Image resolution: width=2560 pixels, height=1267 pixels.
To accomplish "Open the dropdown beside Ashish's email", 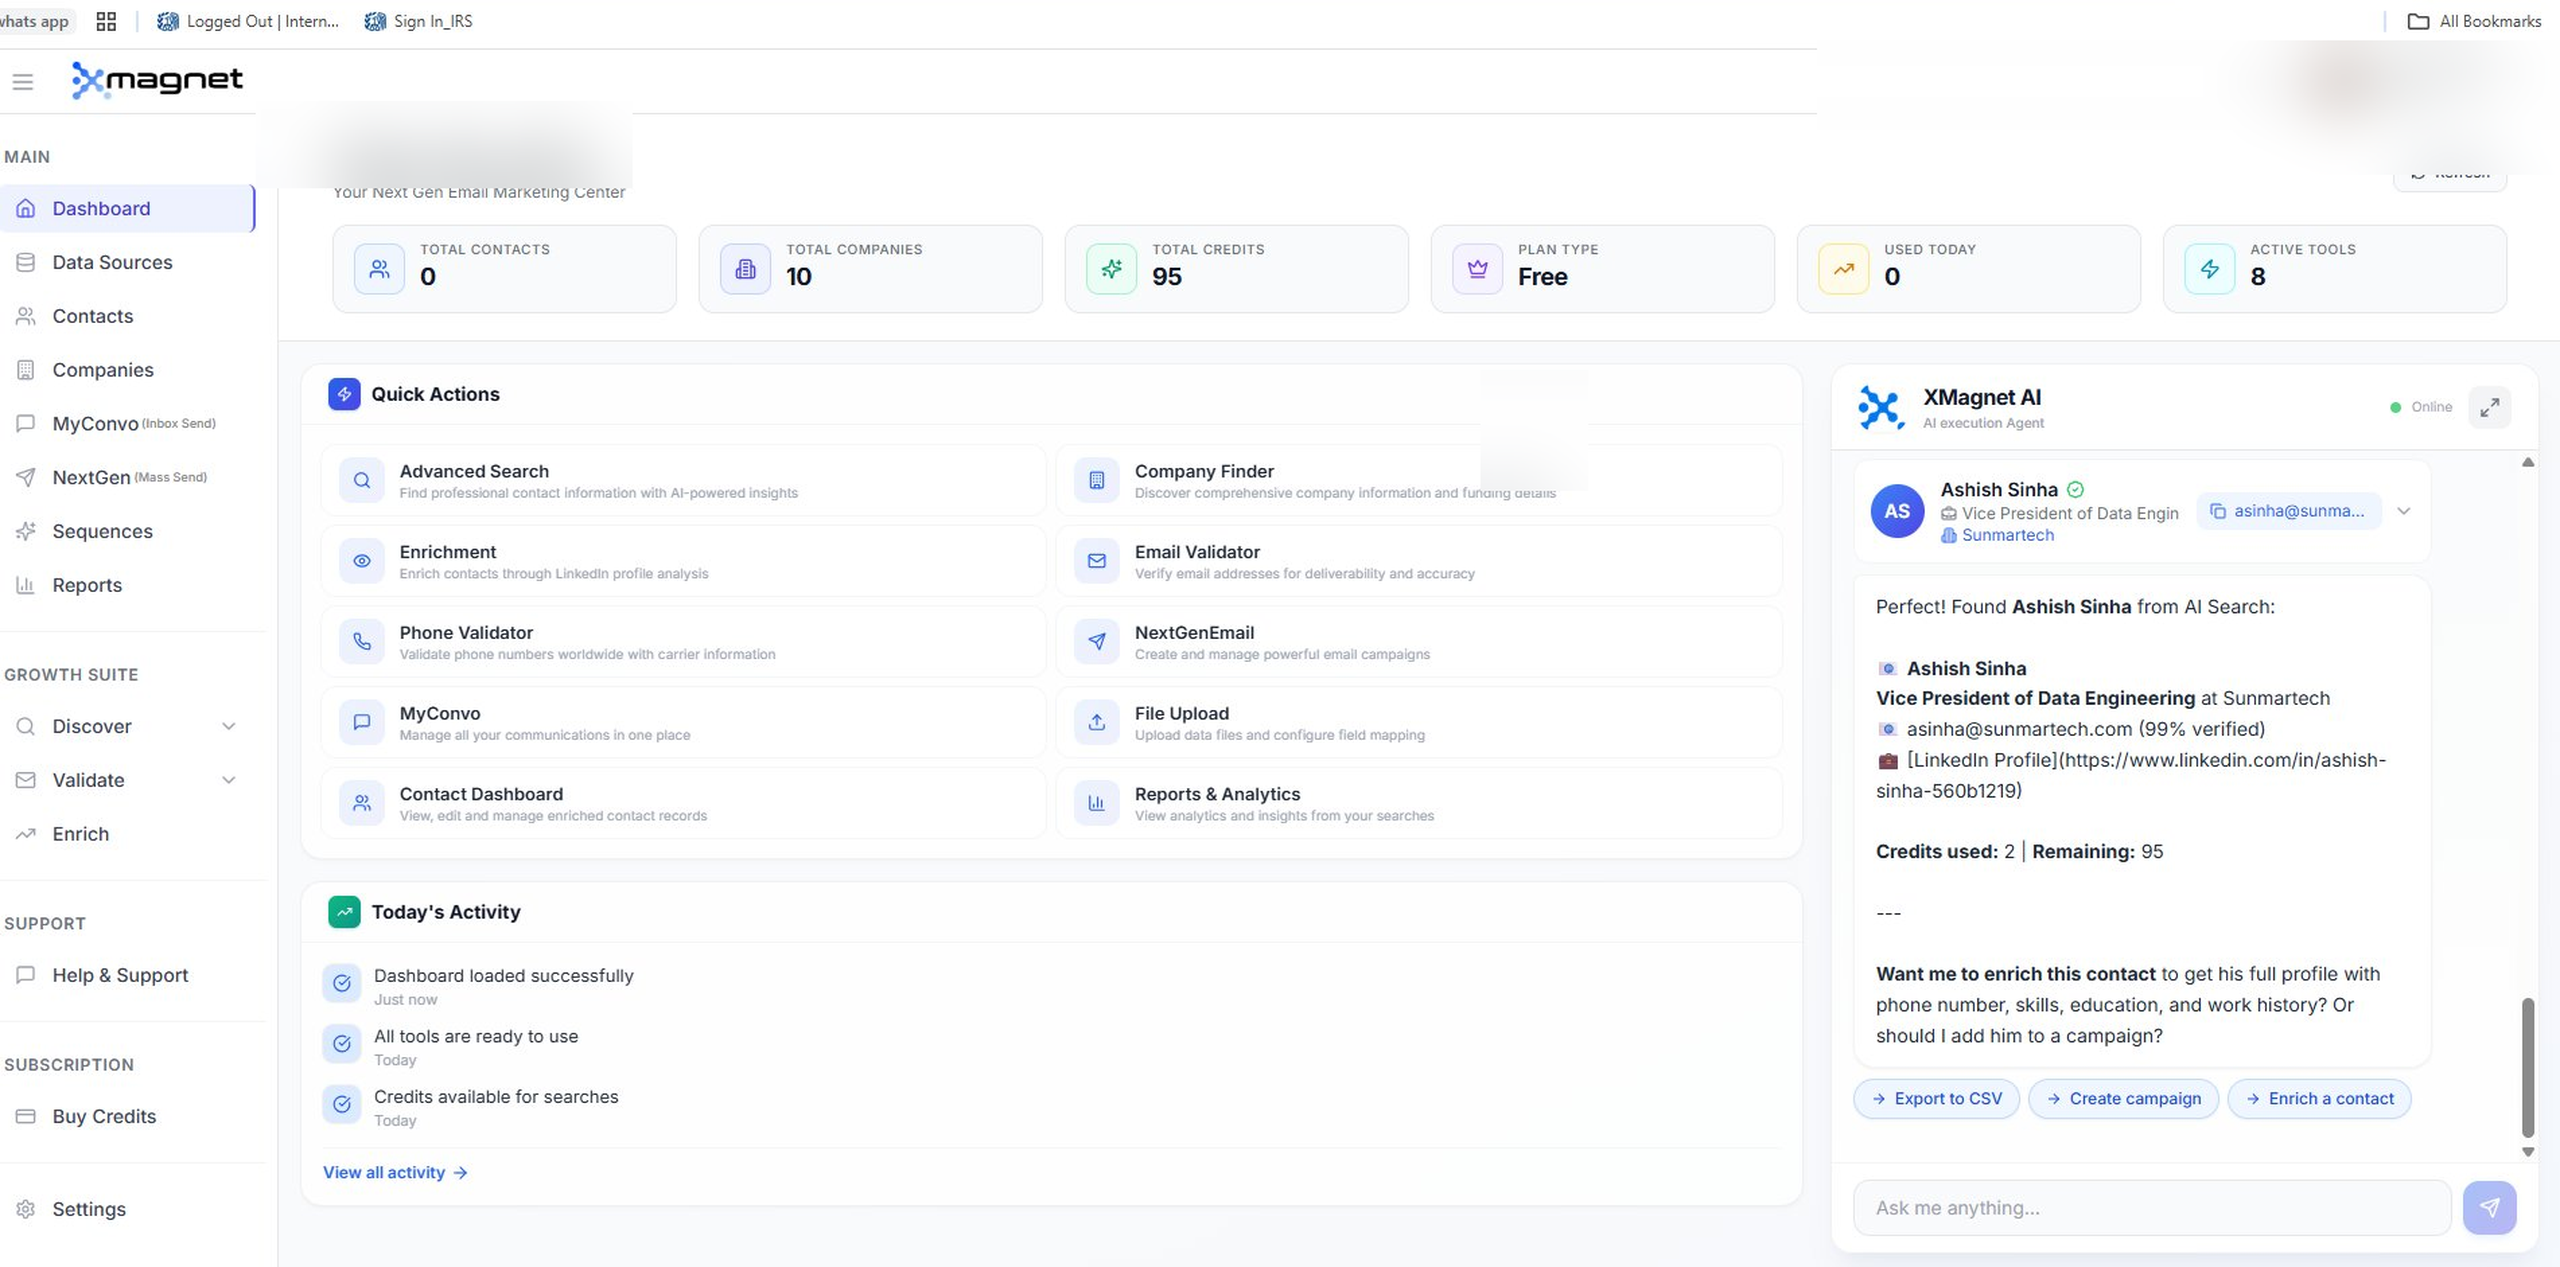I will [2404, 510].
